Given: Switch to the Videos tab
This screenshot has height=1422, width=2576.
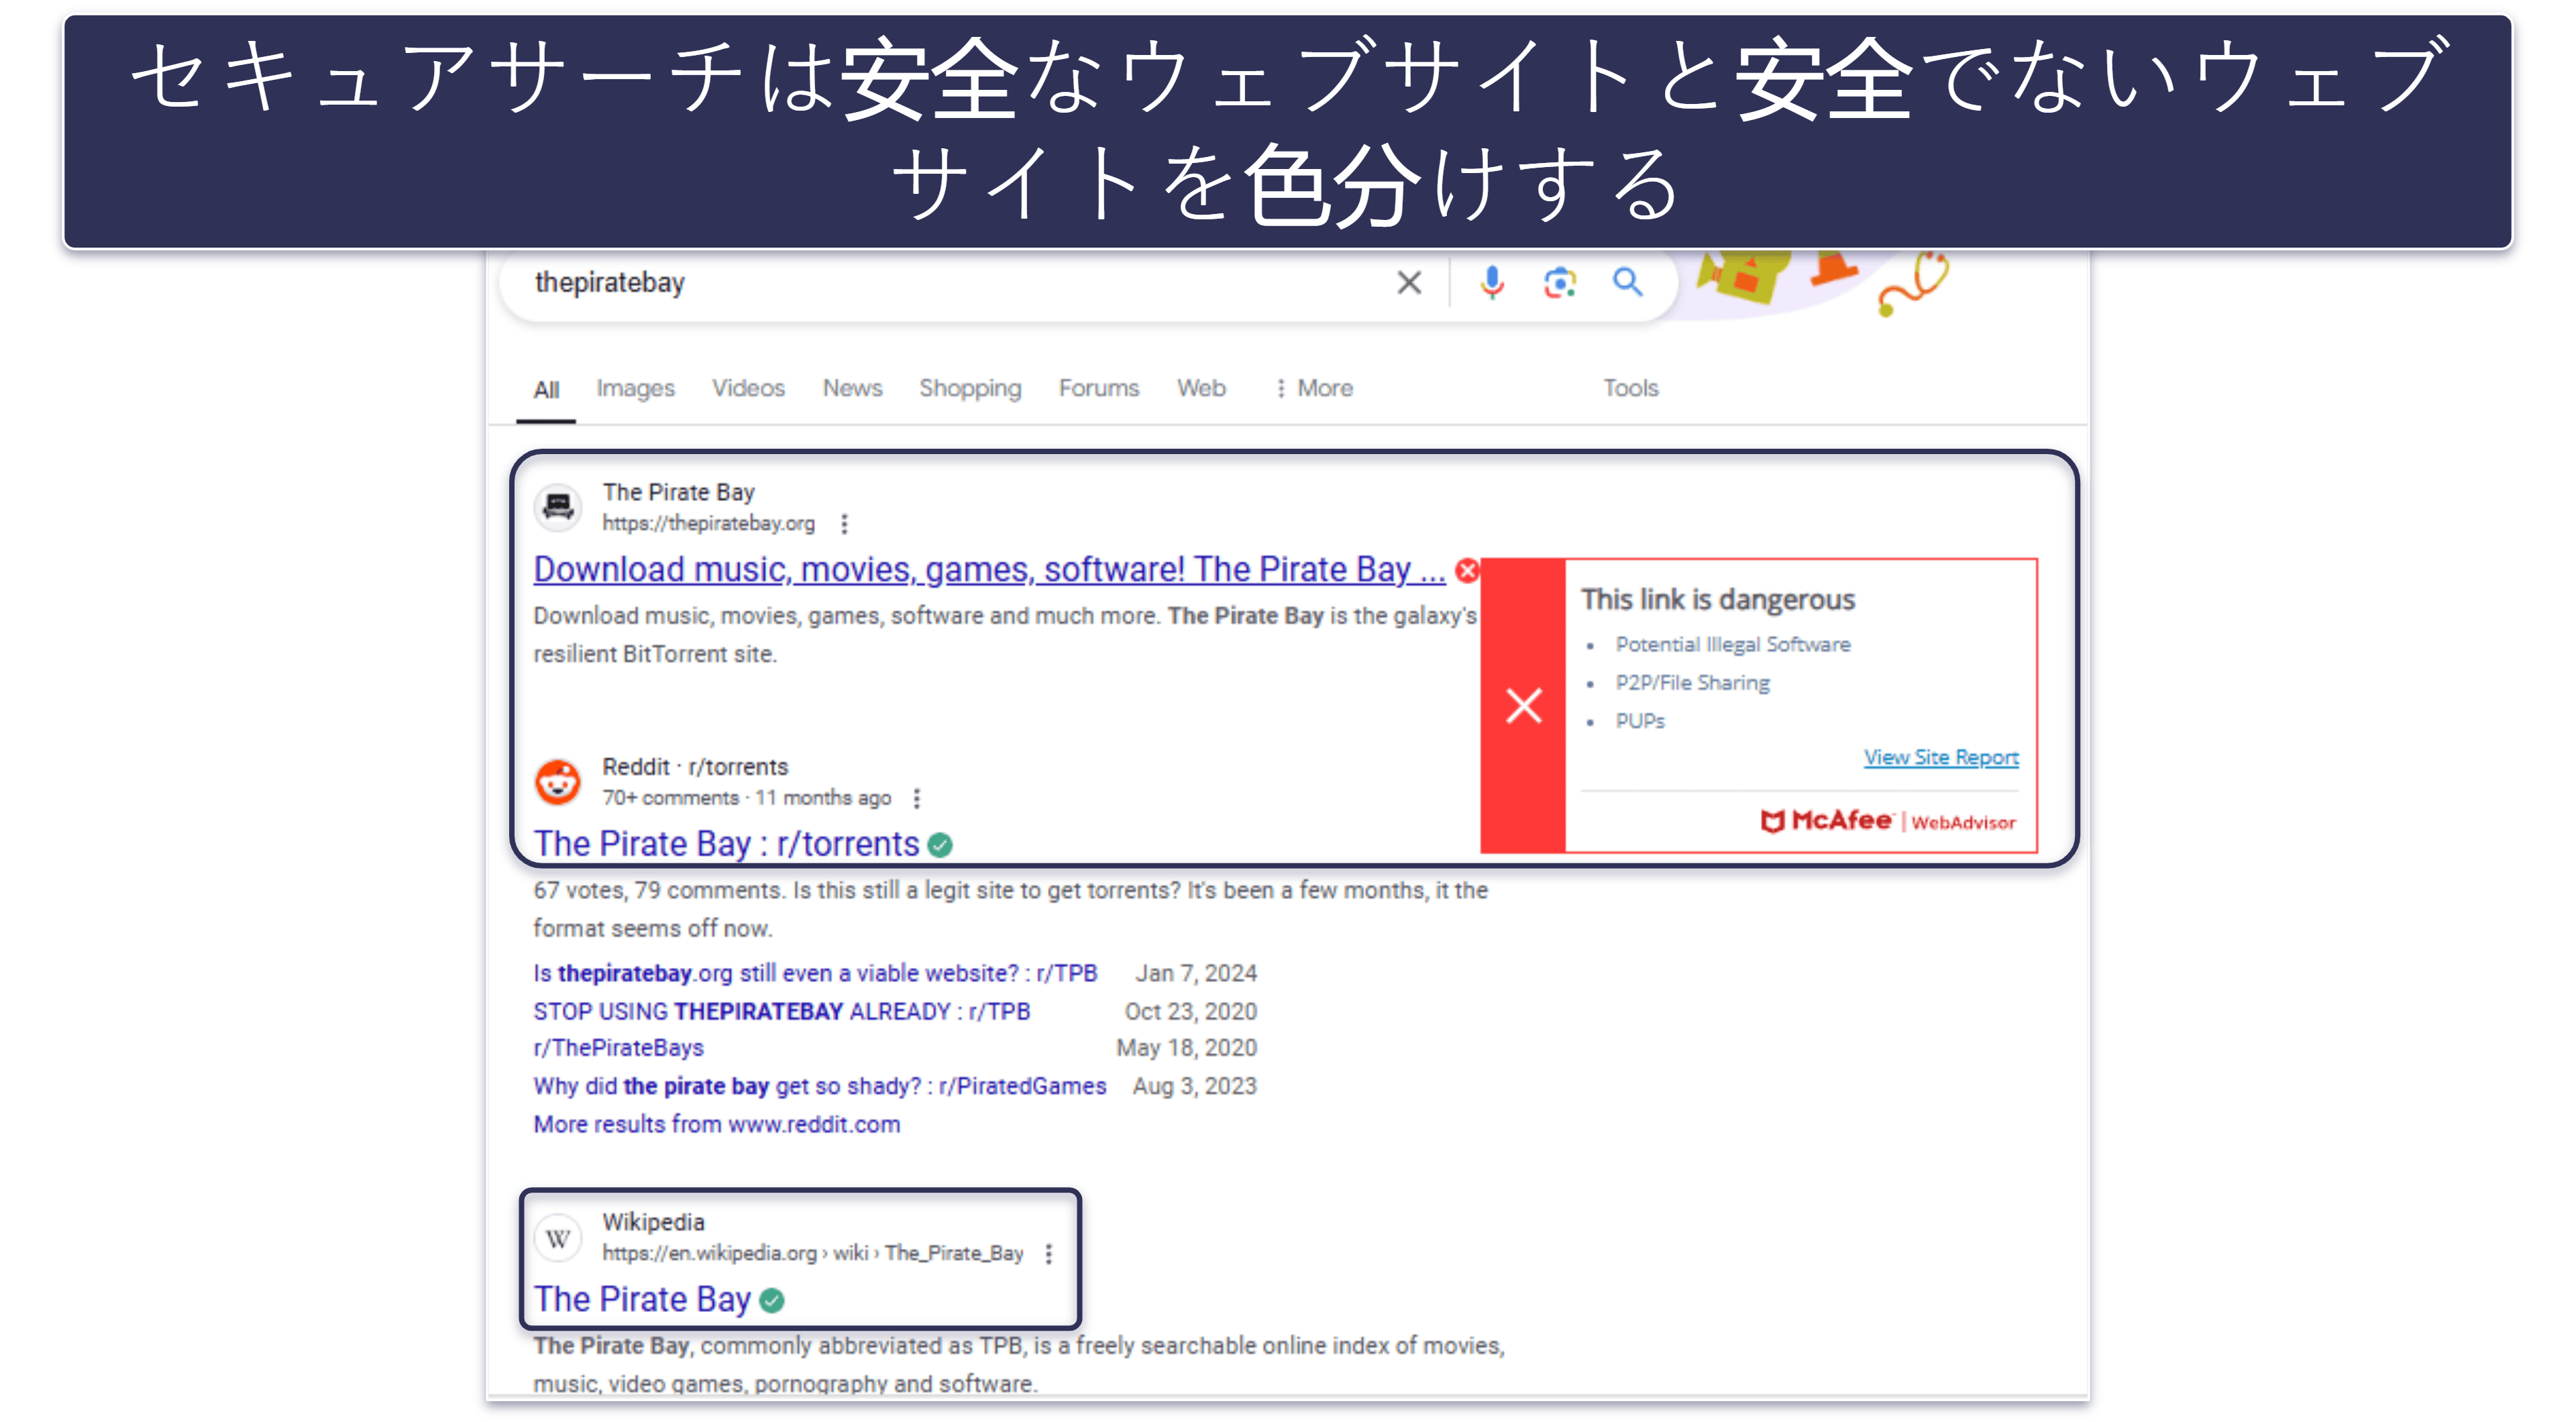Looking at the screenshot, I should (x=748, y=388).
